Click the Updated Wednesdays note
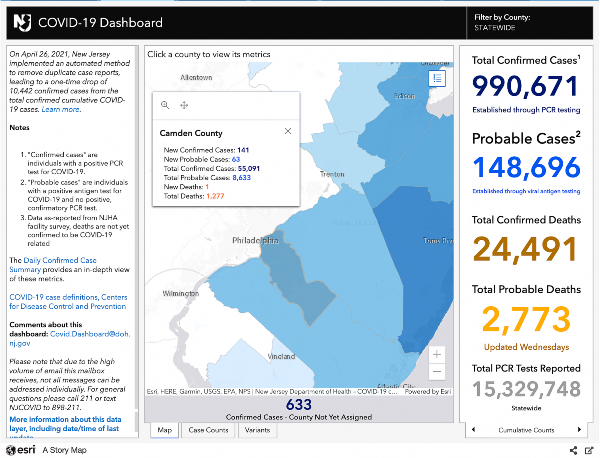 click(x=527, y=347)
